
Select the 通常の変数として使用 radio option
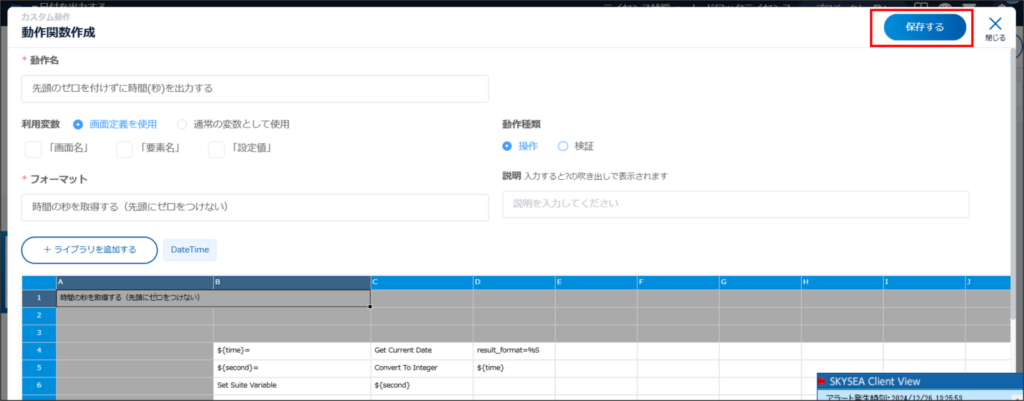tap(182, 124)
